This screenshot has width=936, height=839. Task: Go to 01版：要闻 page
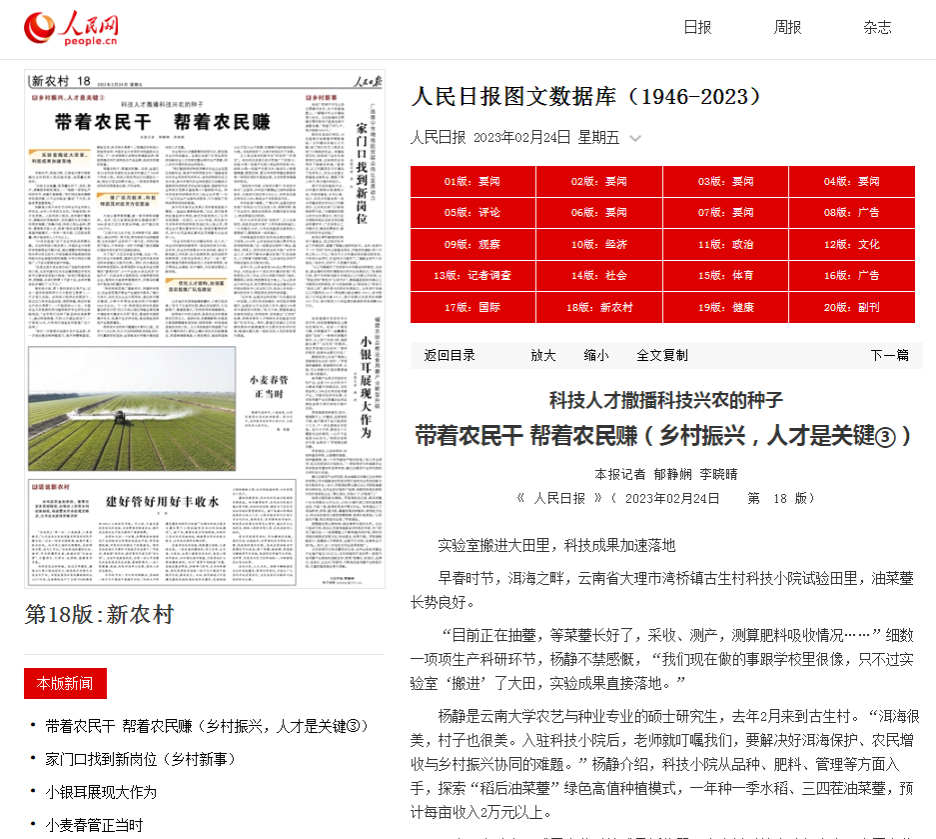[472, 182]
